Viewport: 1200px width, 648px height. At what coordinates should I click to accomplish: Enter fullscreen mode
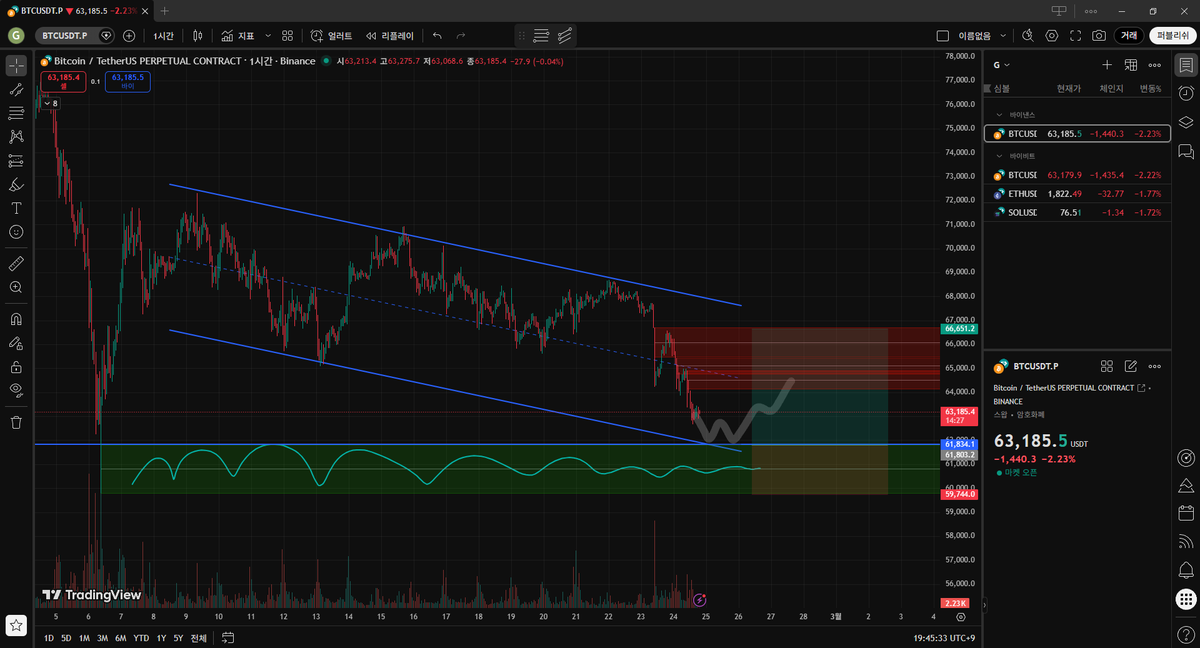click(1075, 35)
